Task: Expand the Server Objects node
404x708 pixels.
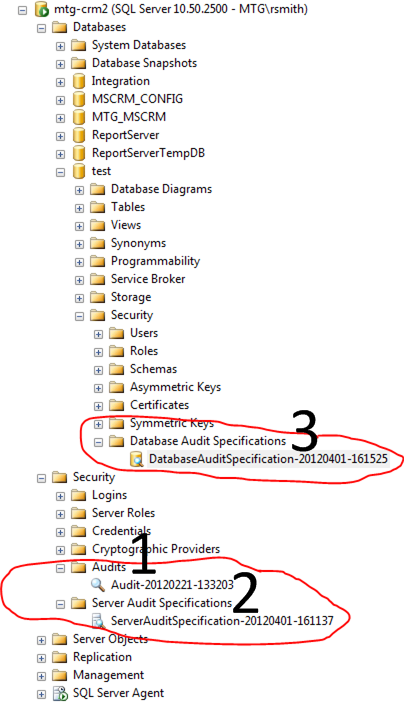Action: pyautogui.click(x=41, y=640)
